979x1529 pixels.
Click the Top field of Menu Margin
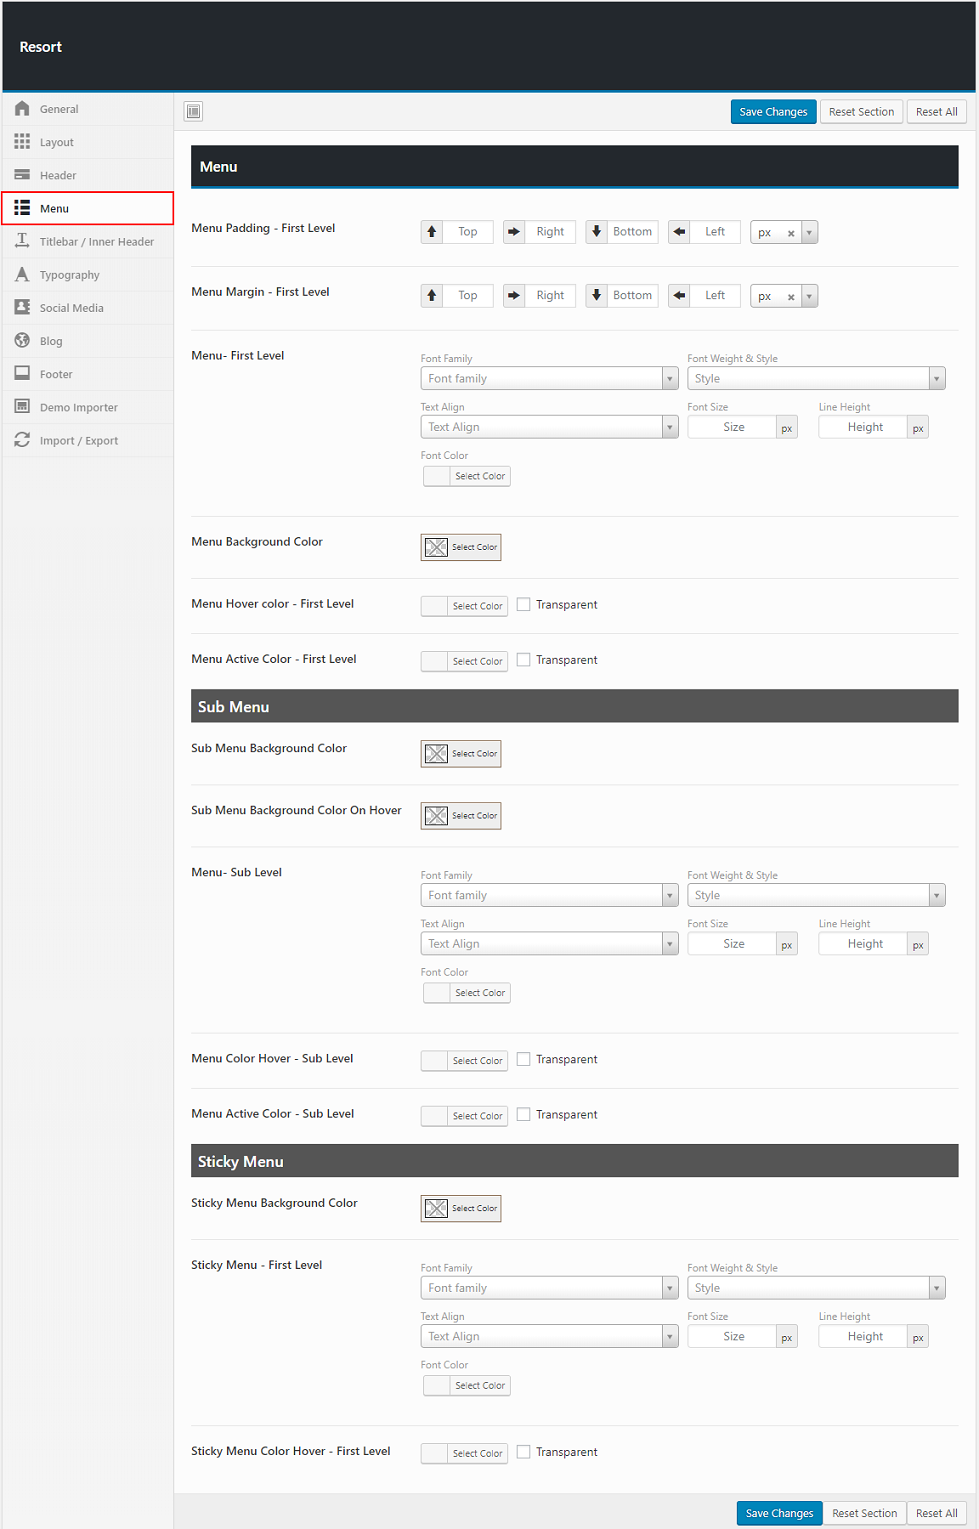point(467,296)
